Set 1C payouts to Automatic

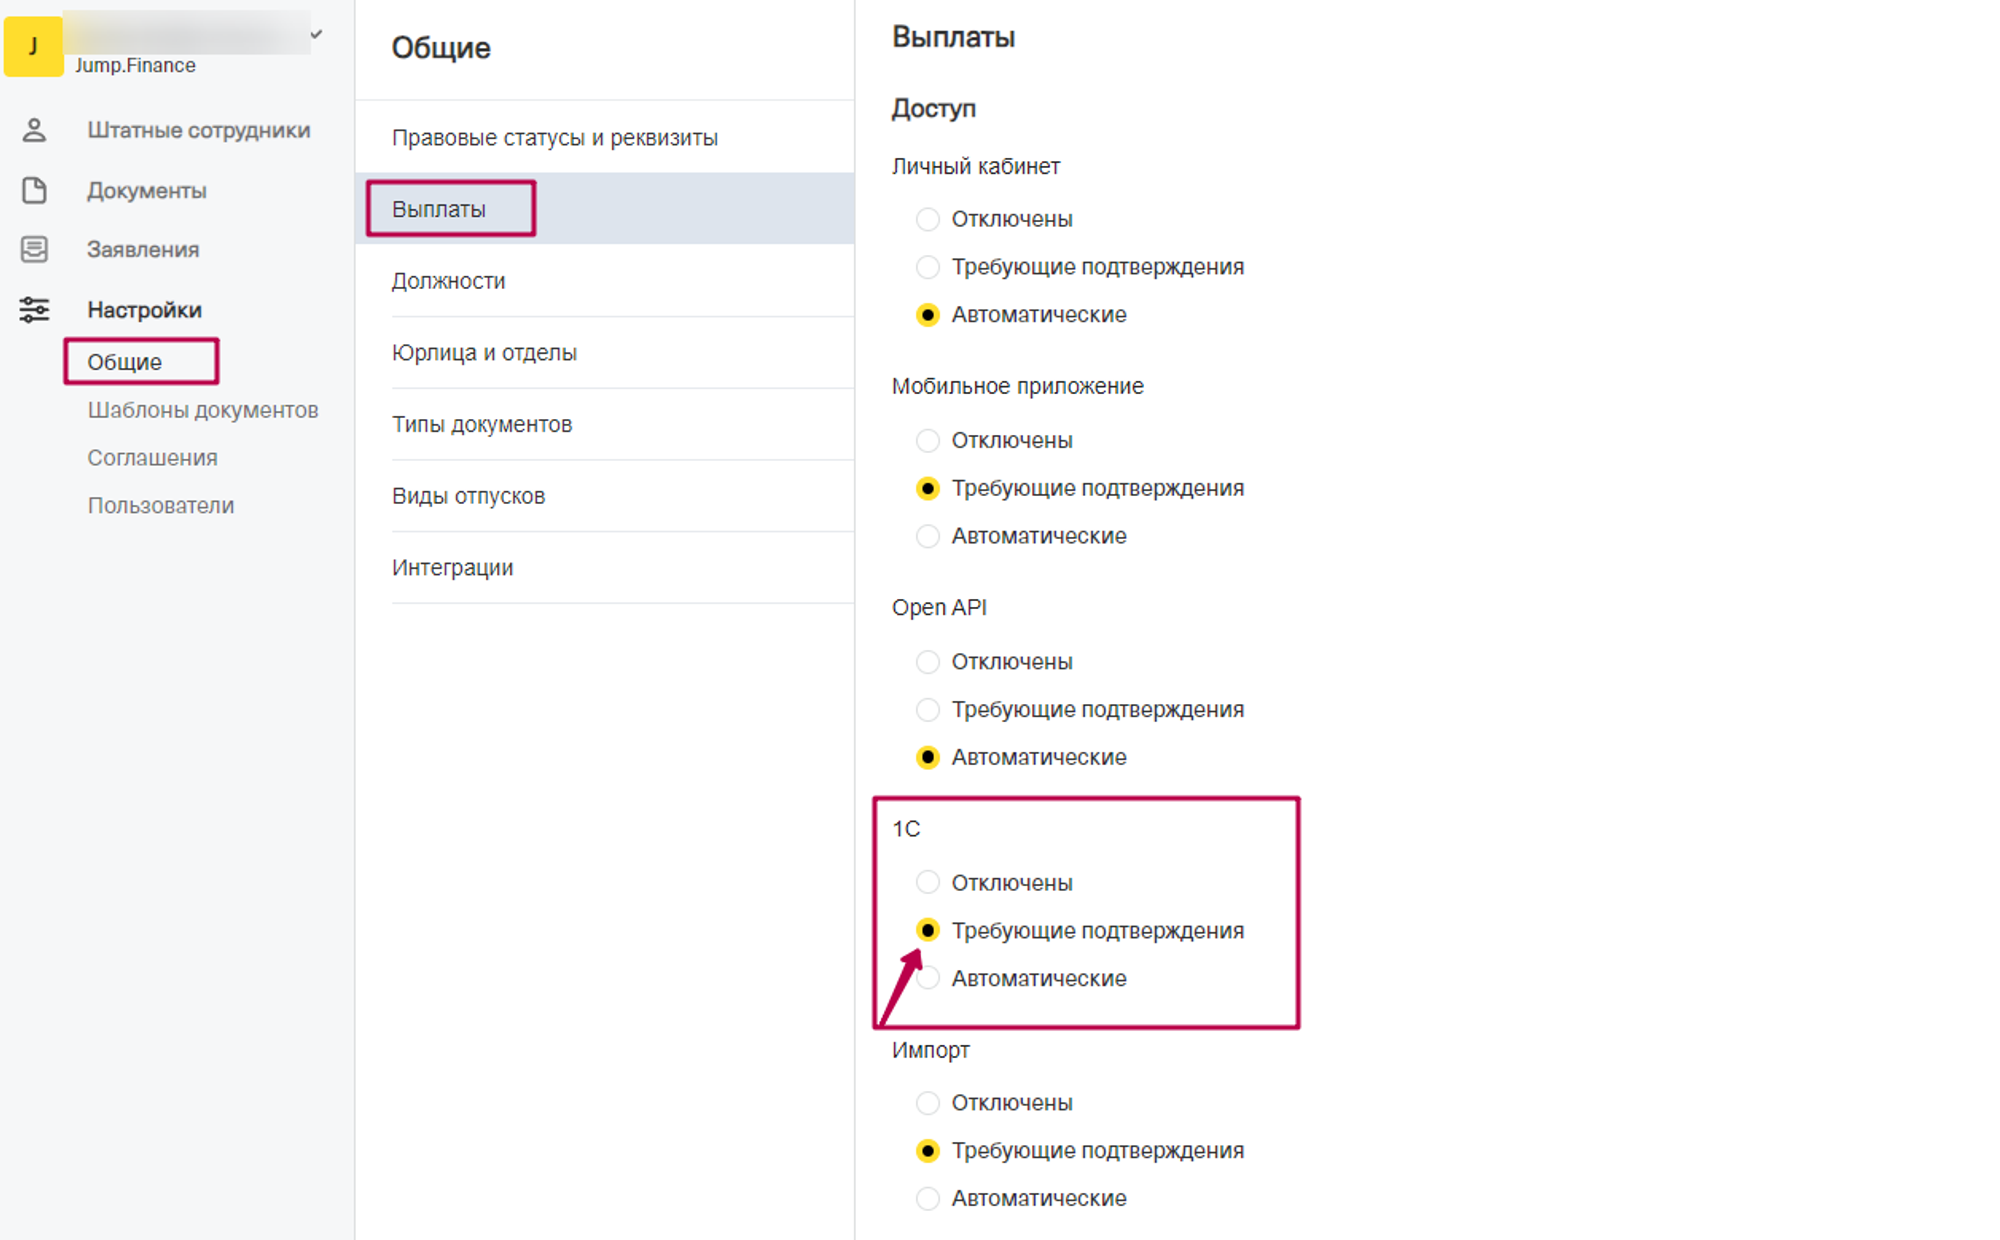[928, 978]
